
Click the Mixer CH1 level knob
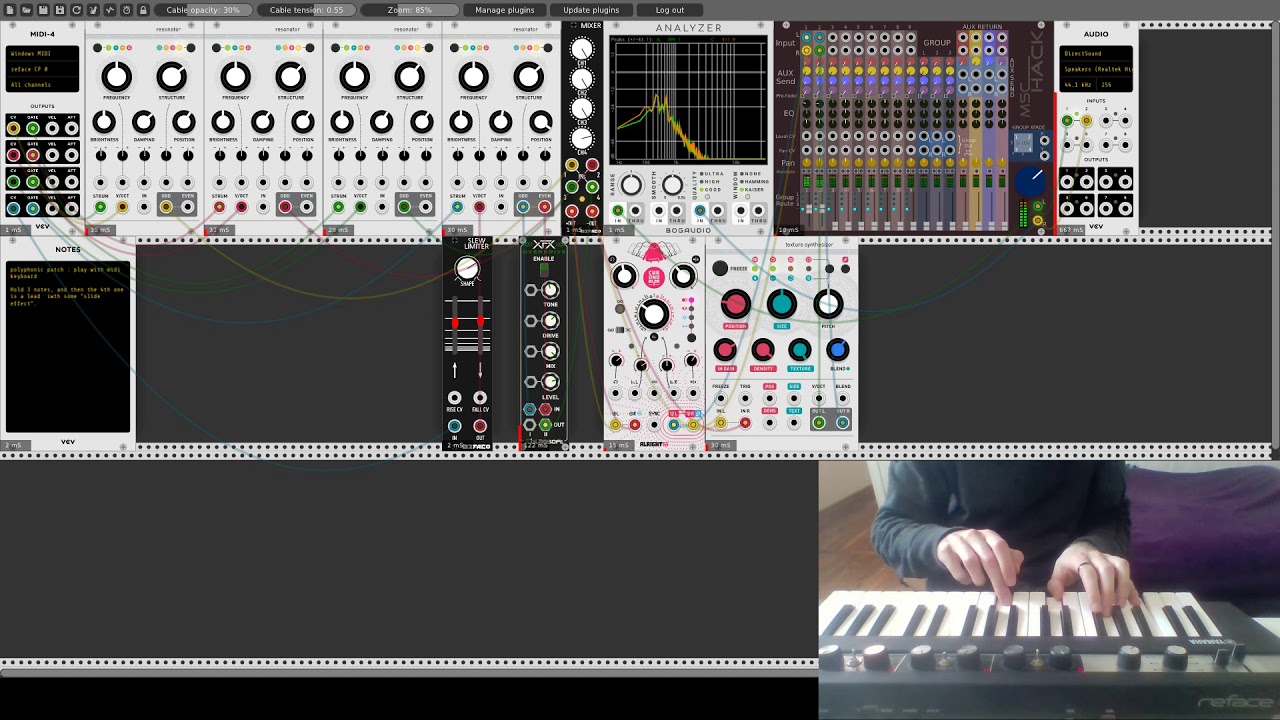tap(582, 48)
